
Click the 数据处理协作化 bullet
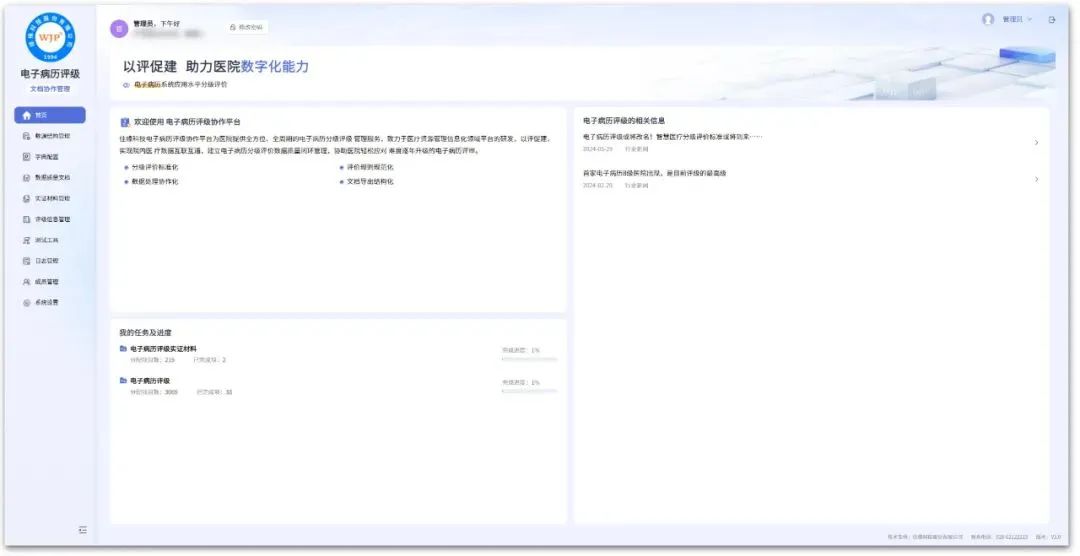pyautogui.click(x=155, y=182)
